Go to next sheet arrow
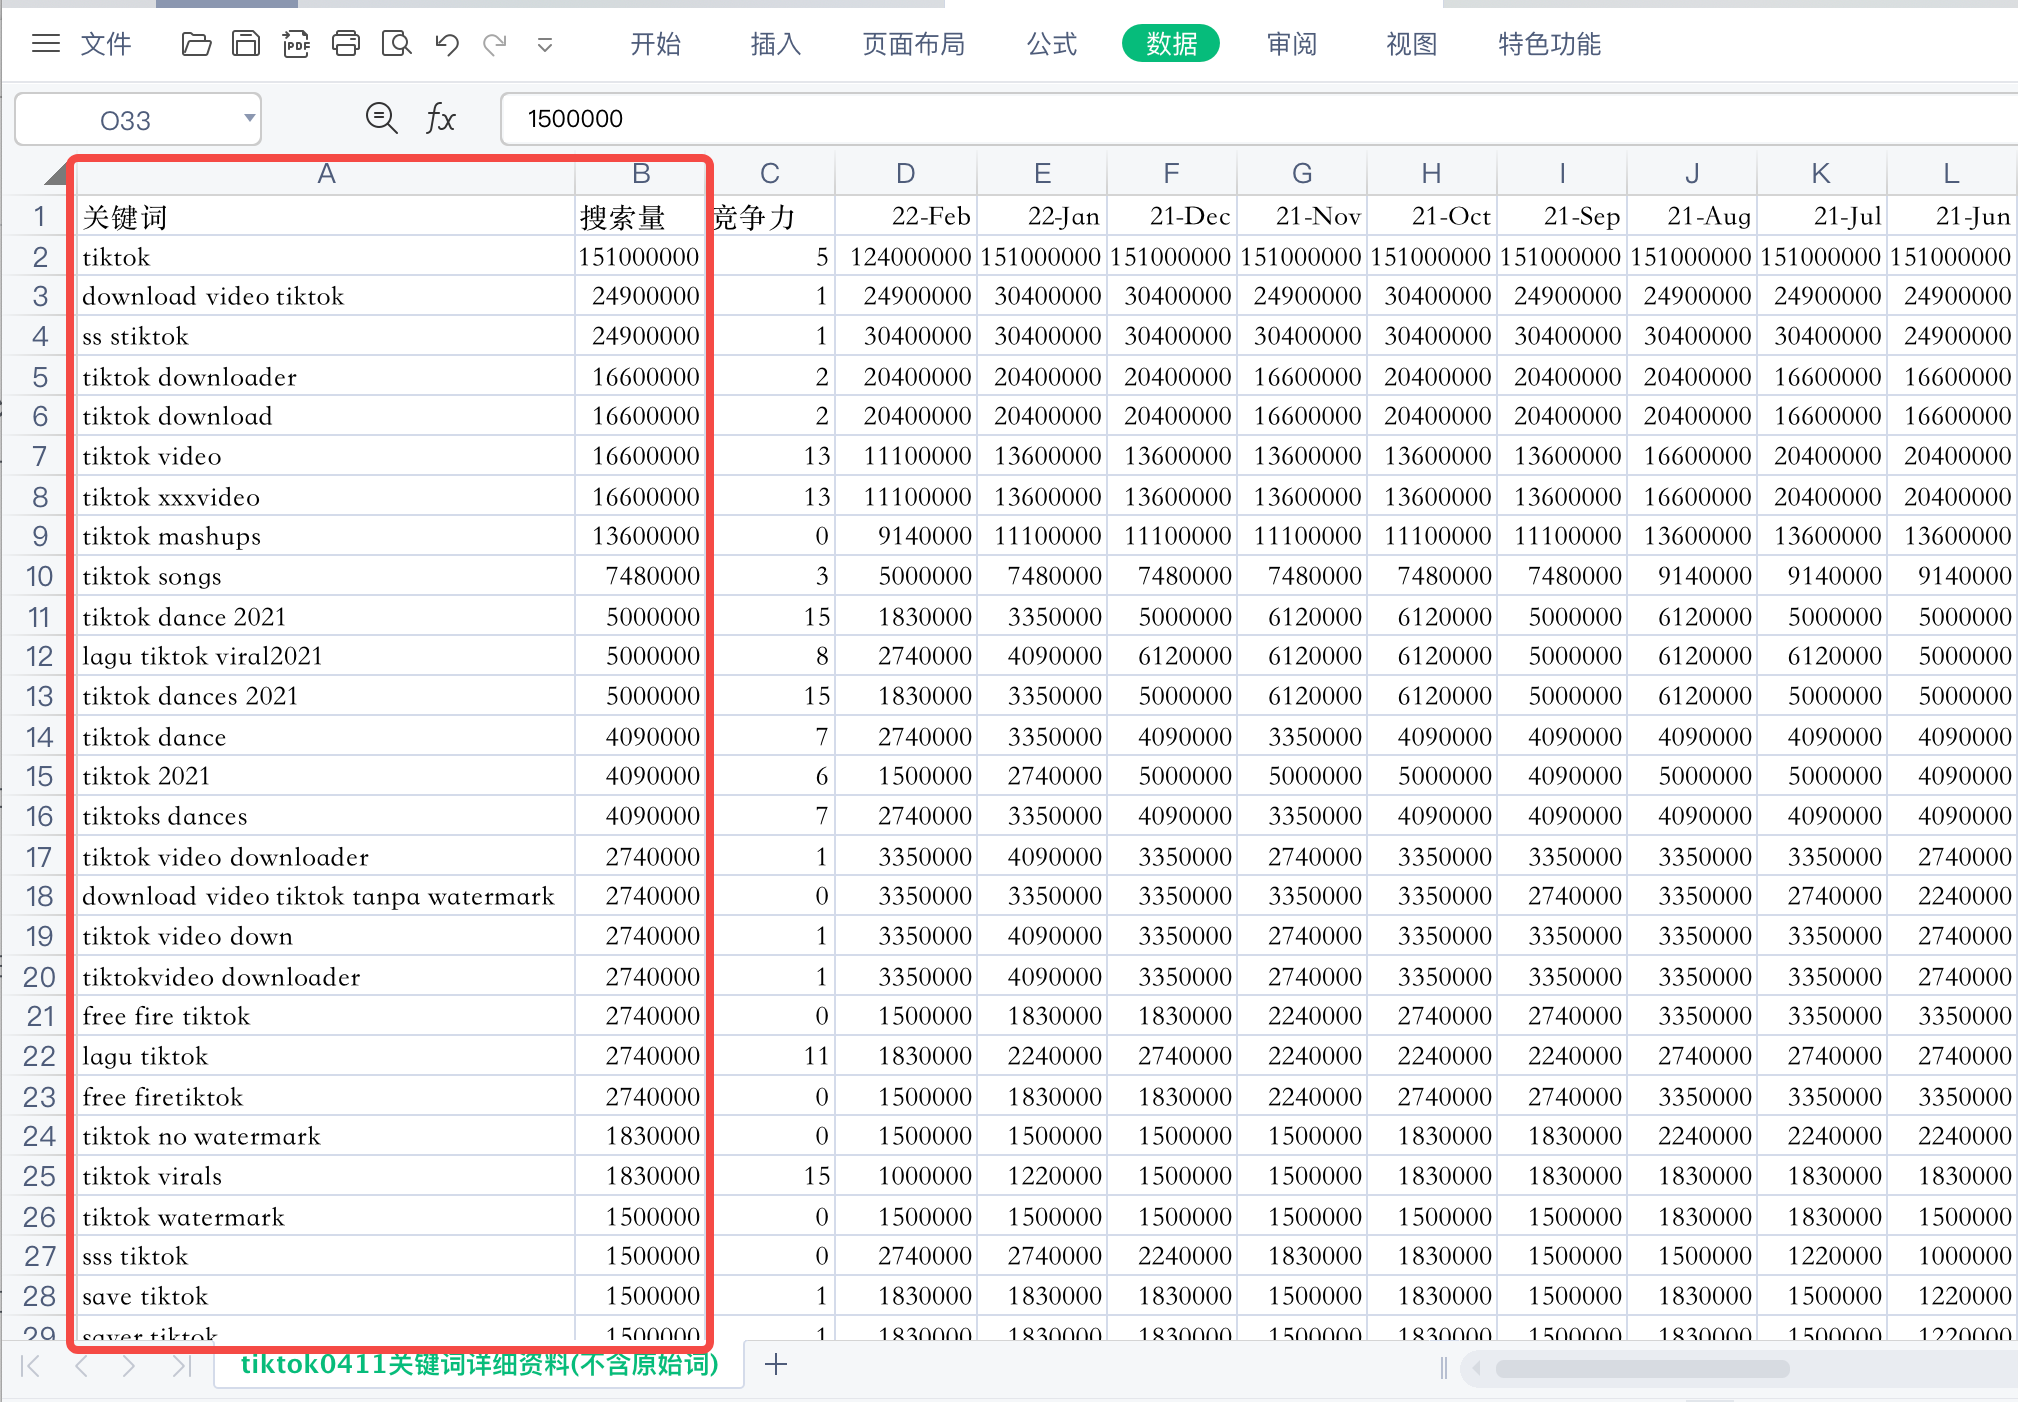This screenshot has height=1402, width=2018. pos(130,1366)
